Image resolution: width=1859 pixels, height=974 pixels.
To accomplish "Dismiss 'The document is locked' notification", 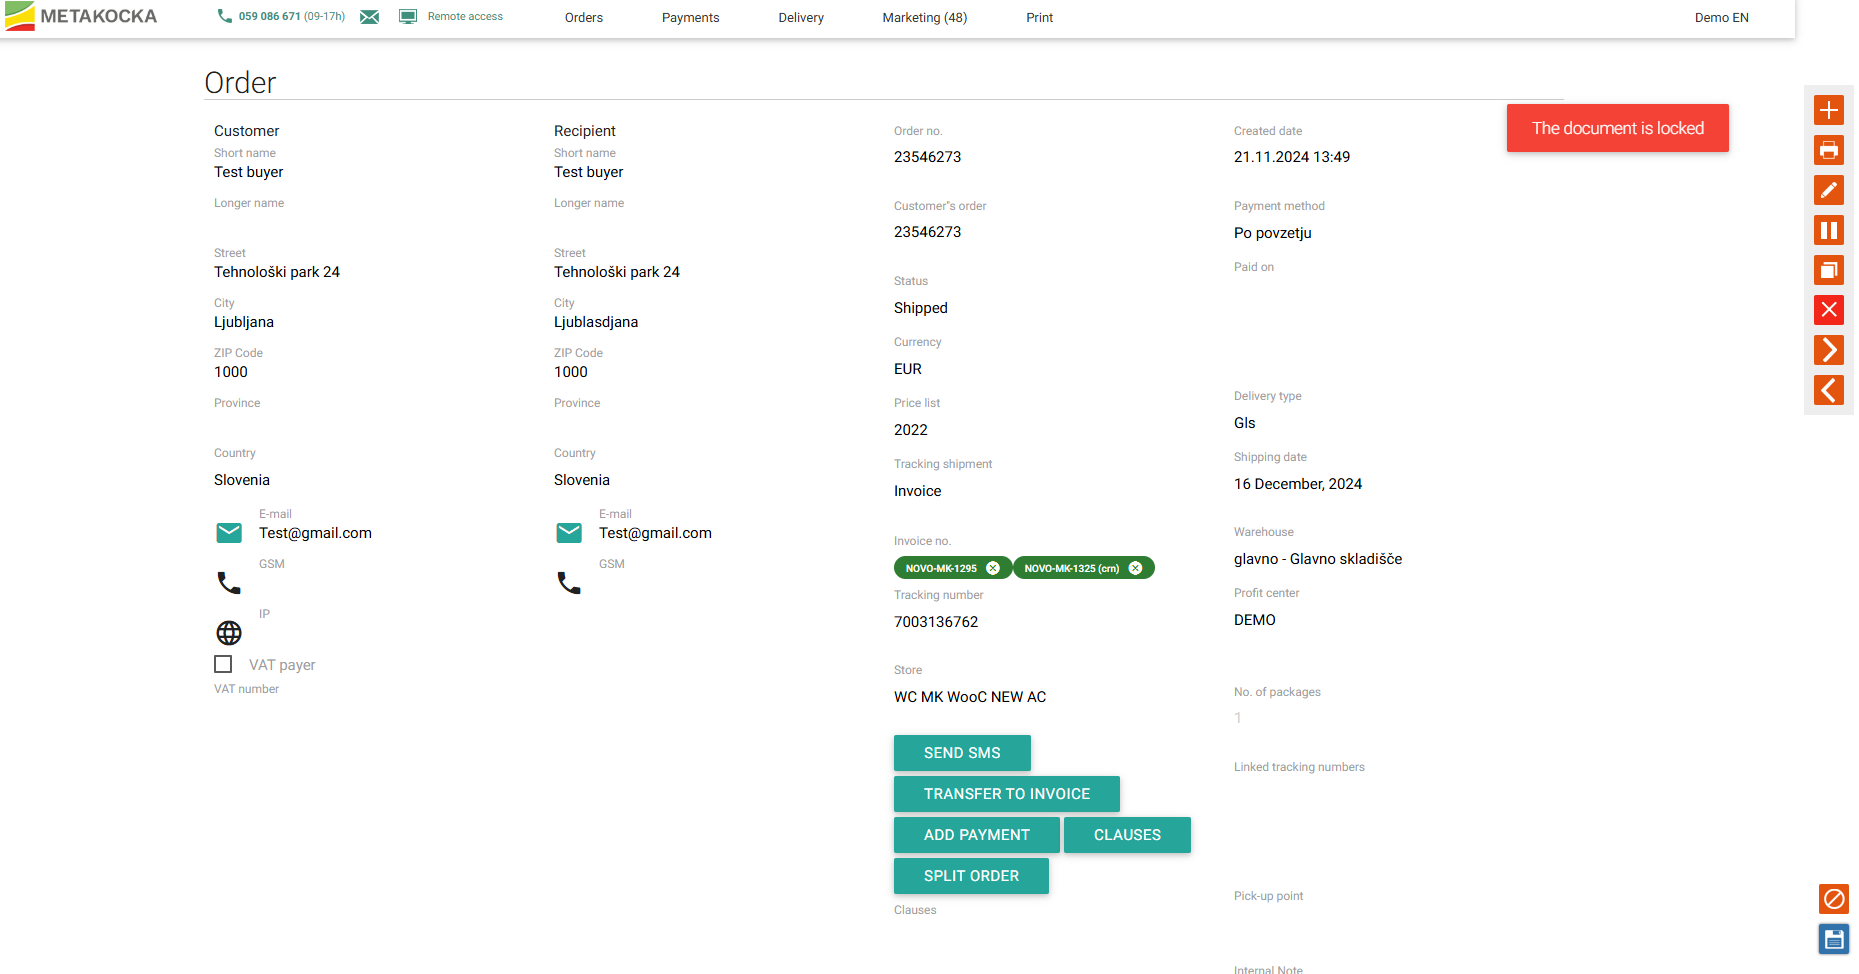I will coord(1617,128).
